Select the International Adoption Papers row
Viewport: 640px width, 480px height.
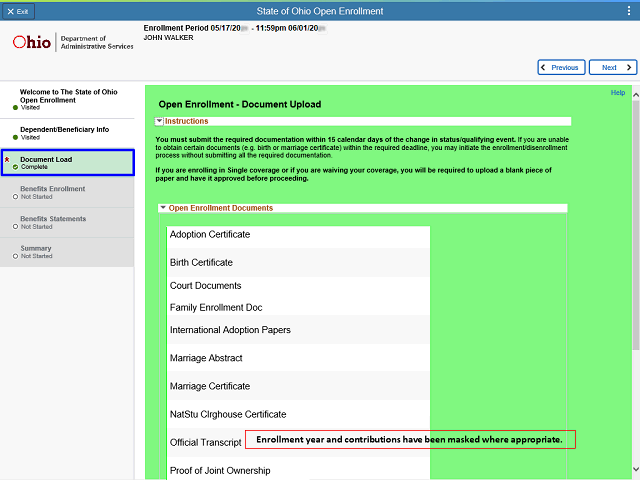point(298,330)
